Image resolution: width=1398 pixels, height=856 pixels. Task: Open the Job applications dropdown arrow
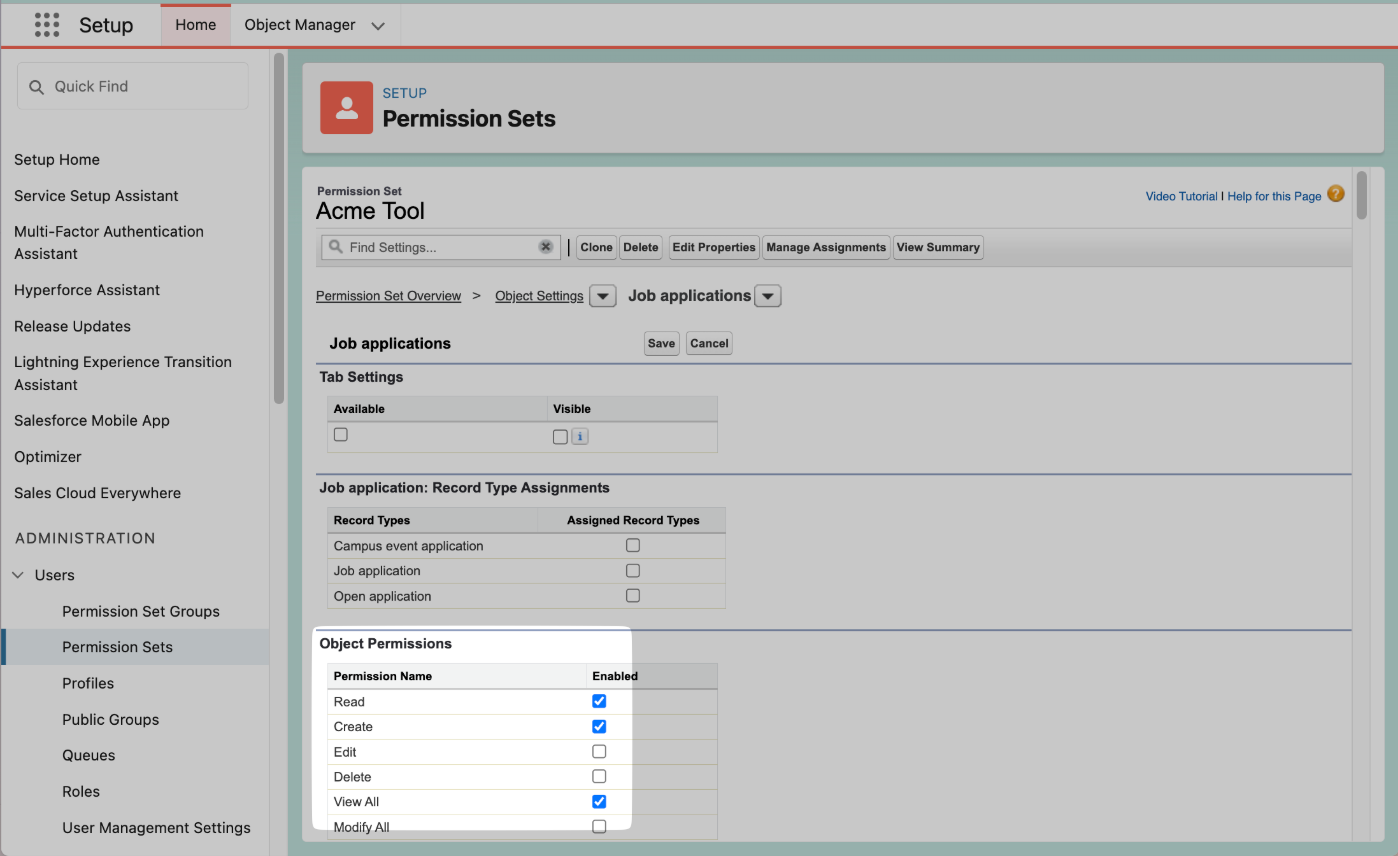click(768, 296)
